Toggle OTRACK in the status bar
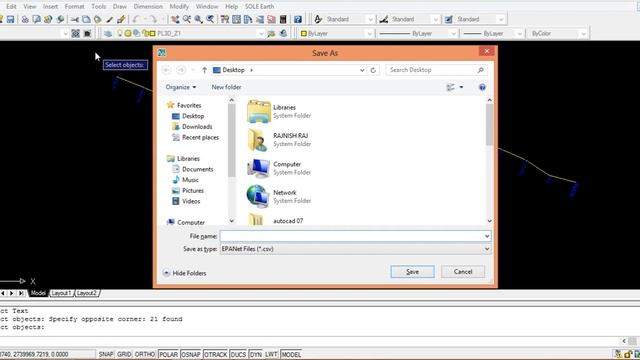Image resolution: width=640 pixels, height=360 pixels. tap(215, 354)
